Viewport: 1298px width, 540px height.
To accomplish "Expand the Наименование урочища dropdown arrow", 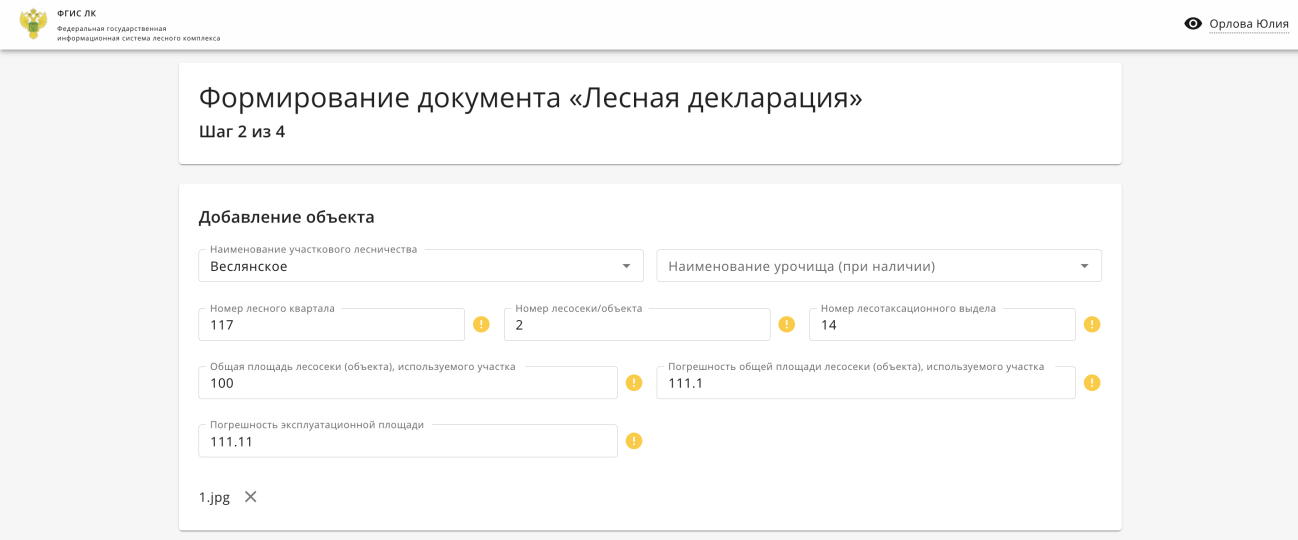I will [x=1084, y=266].
